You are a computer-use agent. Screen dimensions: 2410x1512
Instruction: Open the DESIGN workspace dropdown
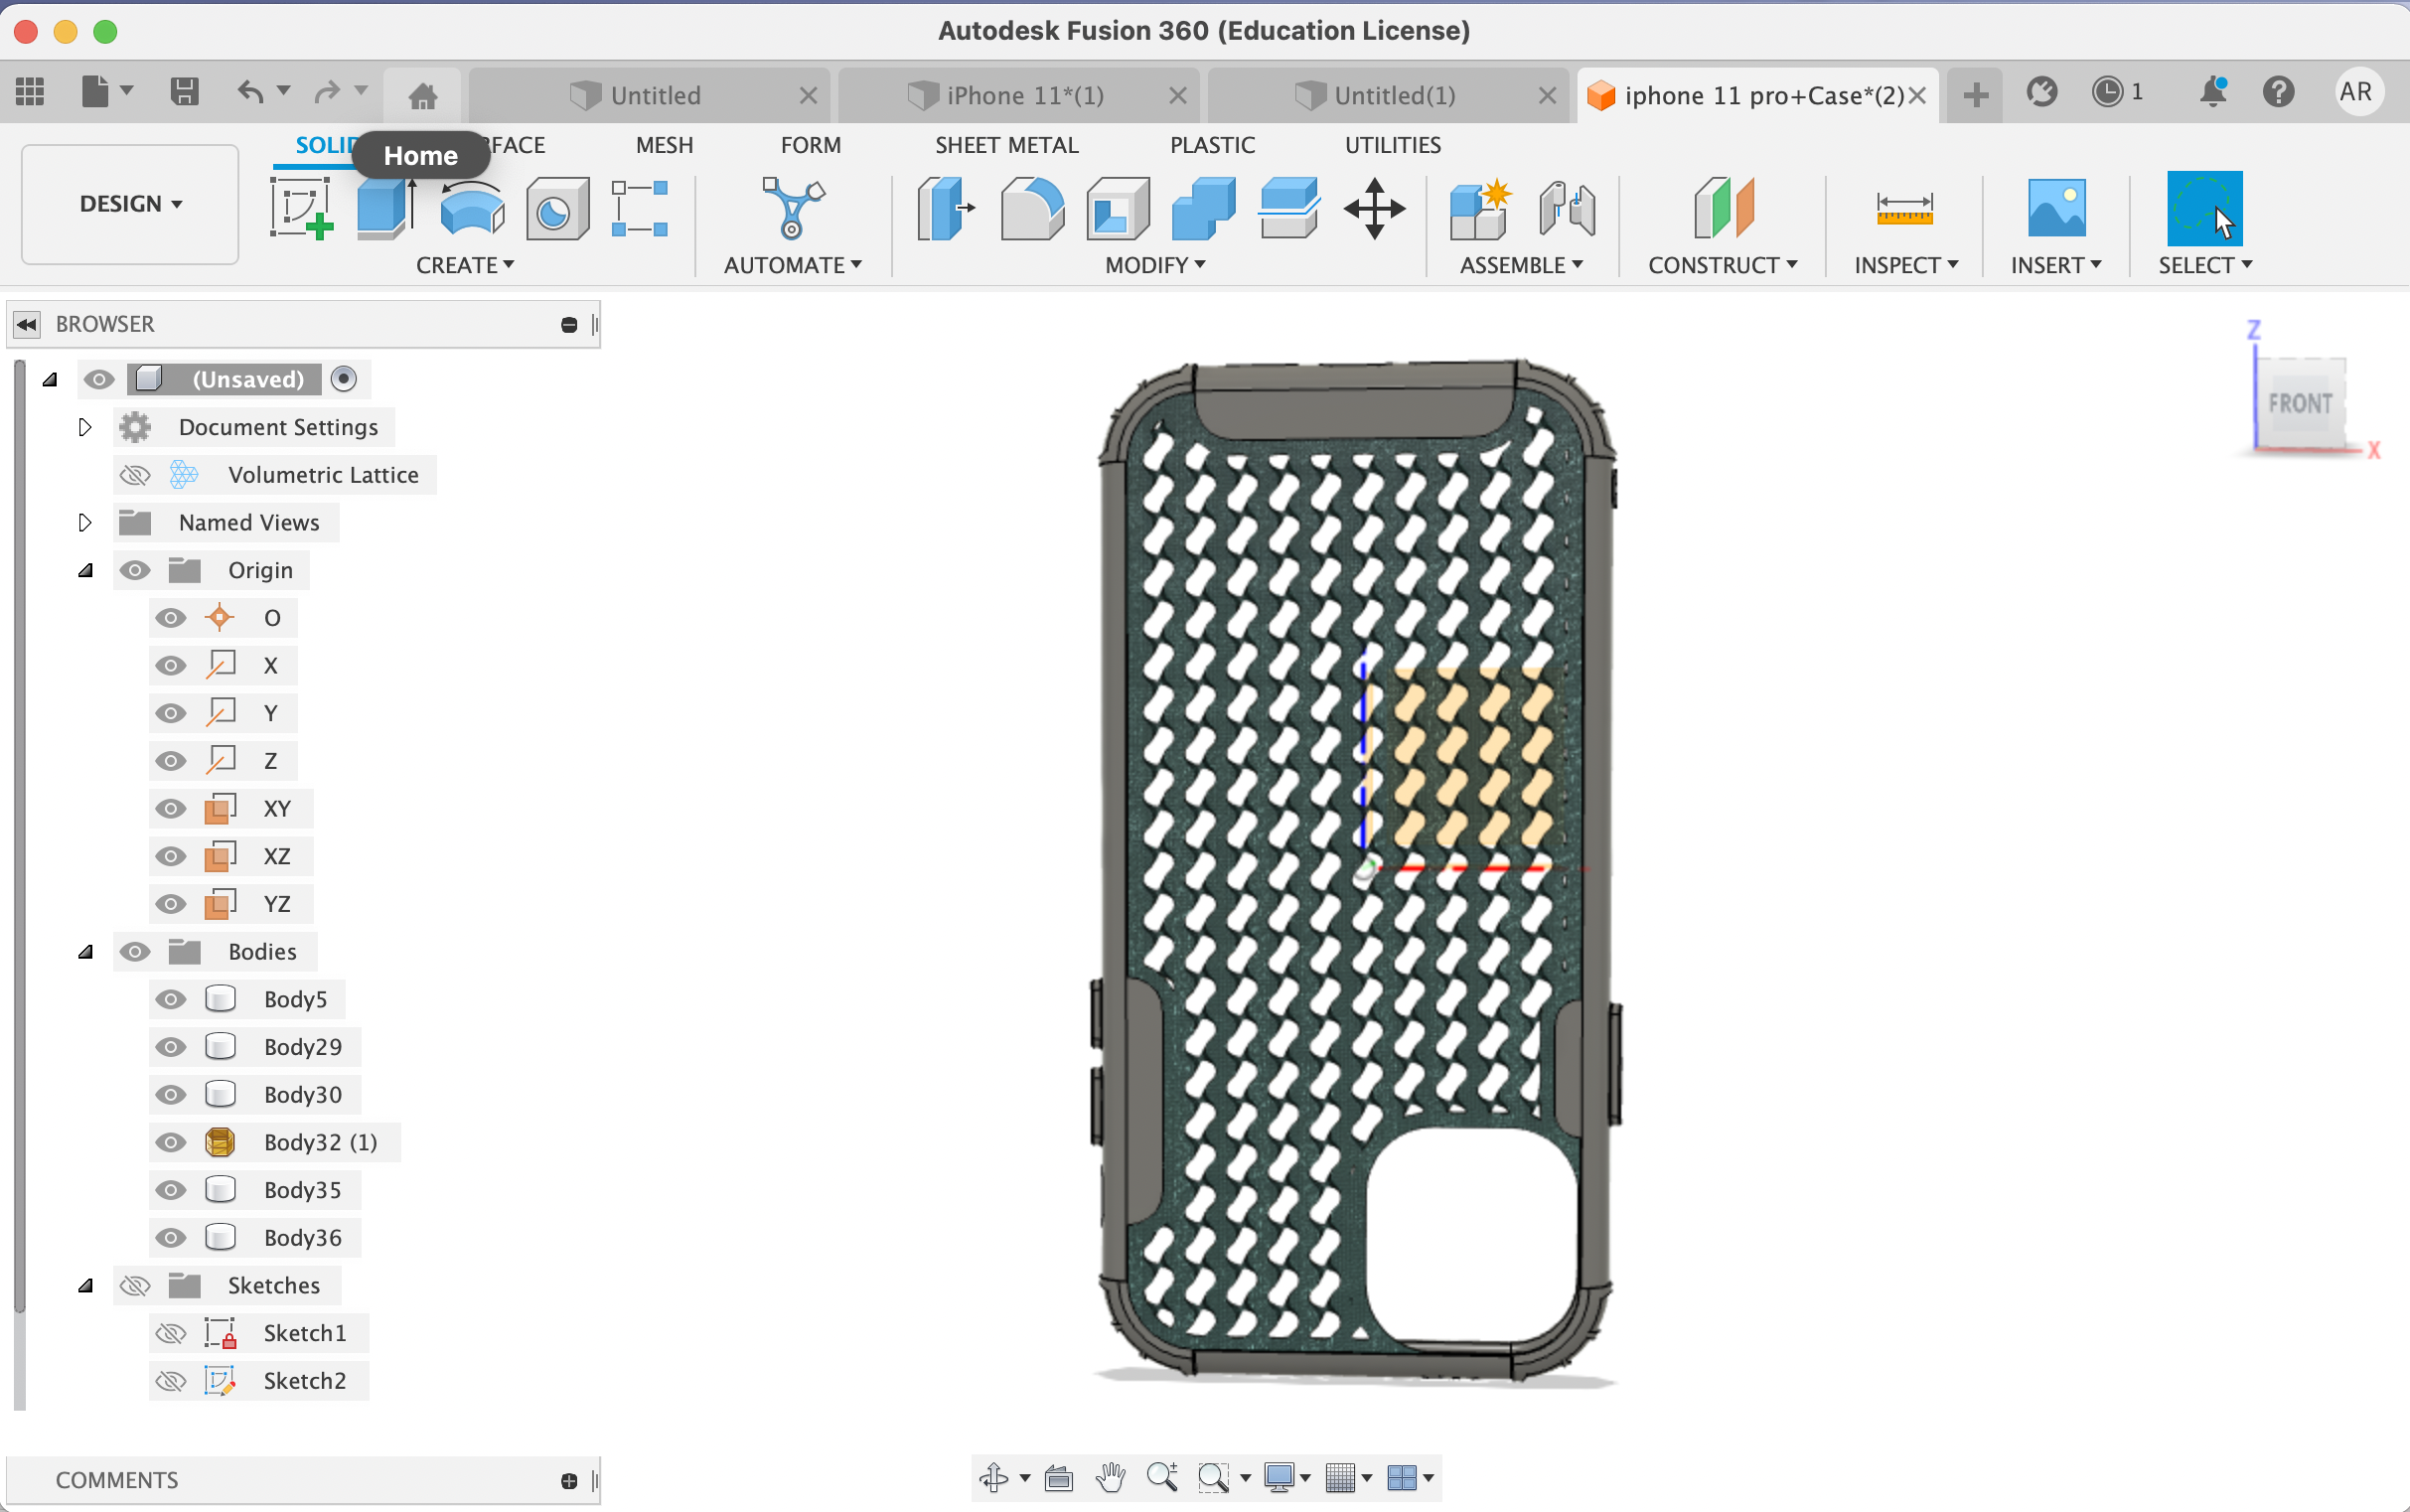click(130, 204)
